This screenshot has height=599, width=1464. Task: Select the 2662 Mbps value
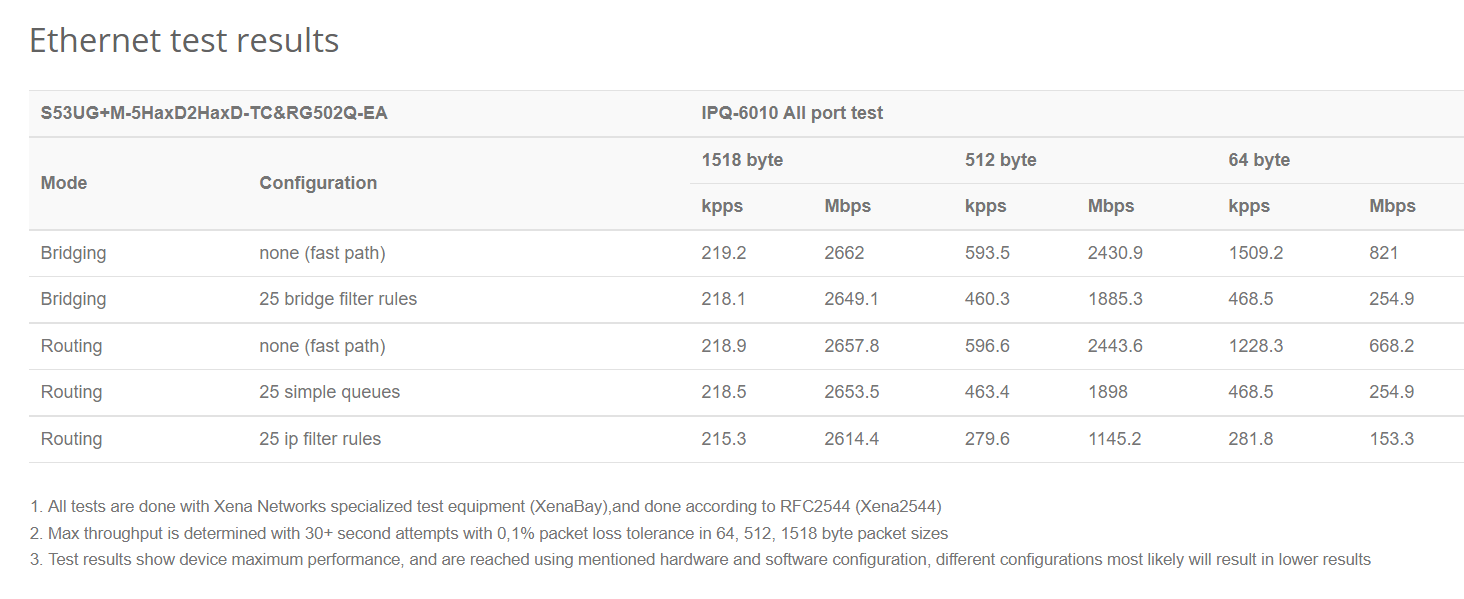(844, 253)
